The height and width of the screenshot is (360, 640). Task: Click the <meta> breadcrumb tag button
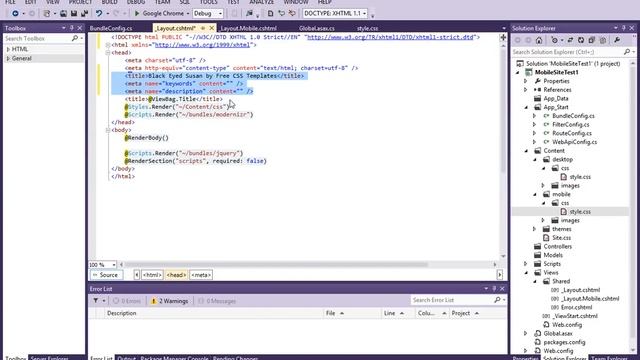pos(201,275)
